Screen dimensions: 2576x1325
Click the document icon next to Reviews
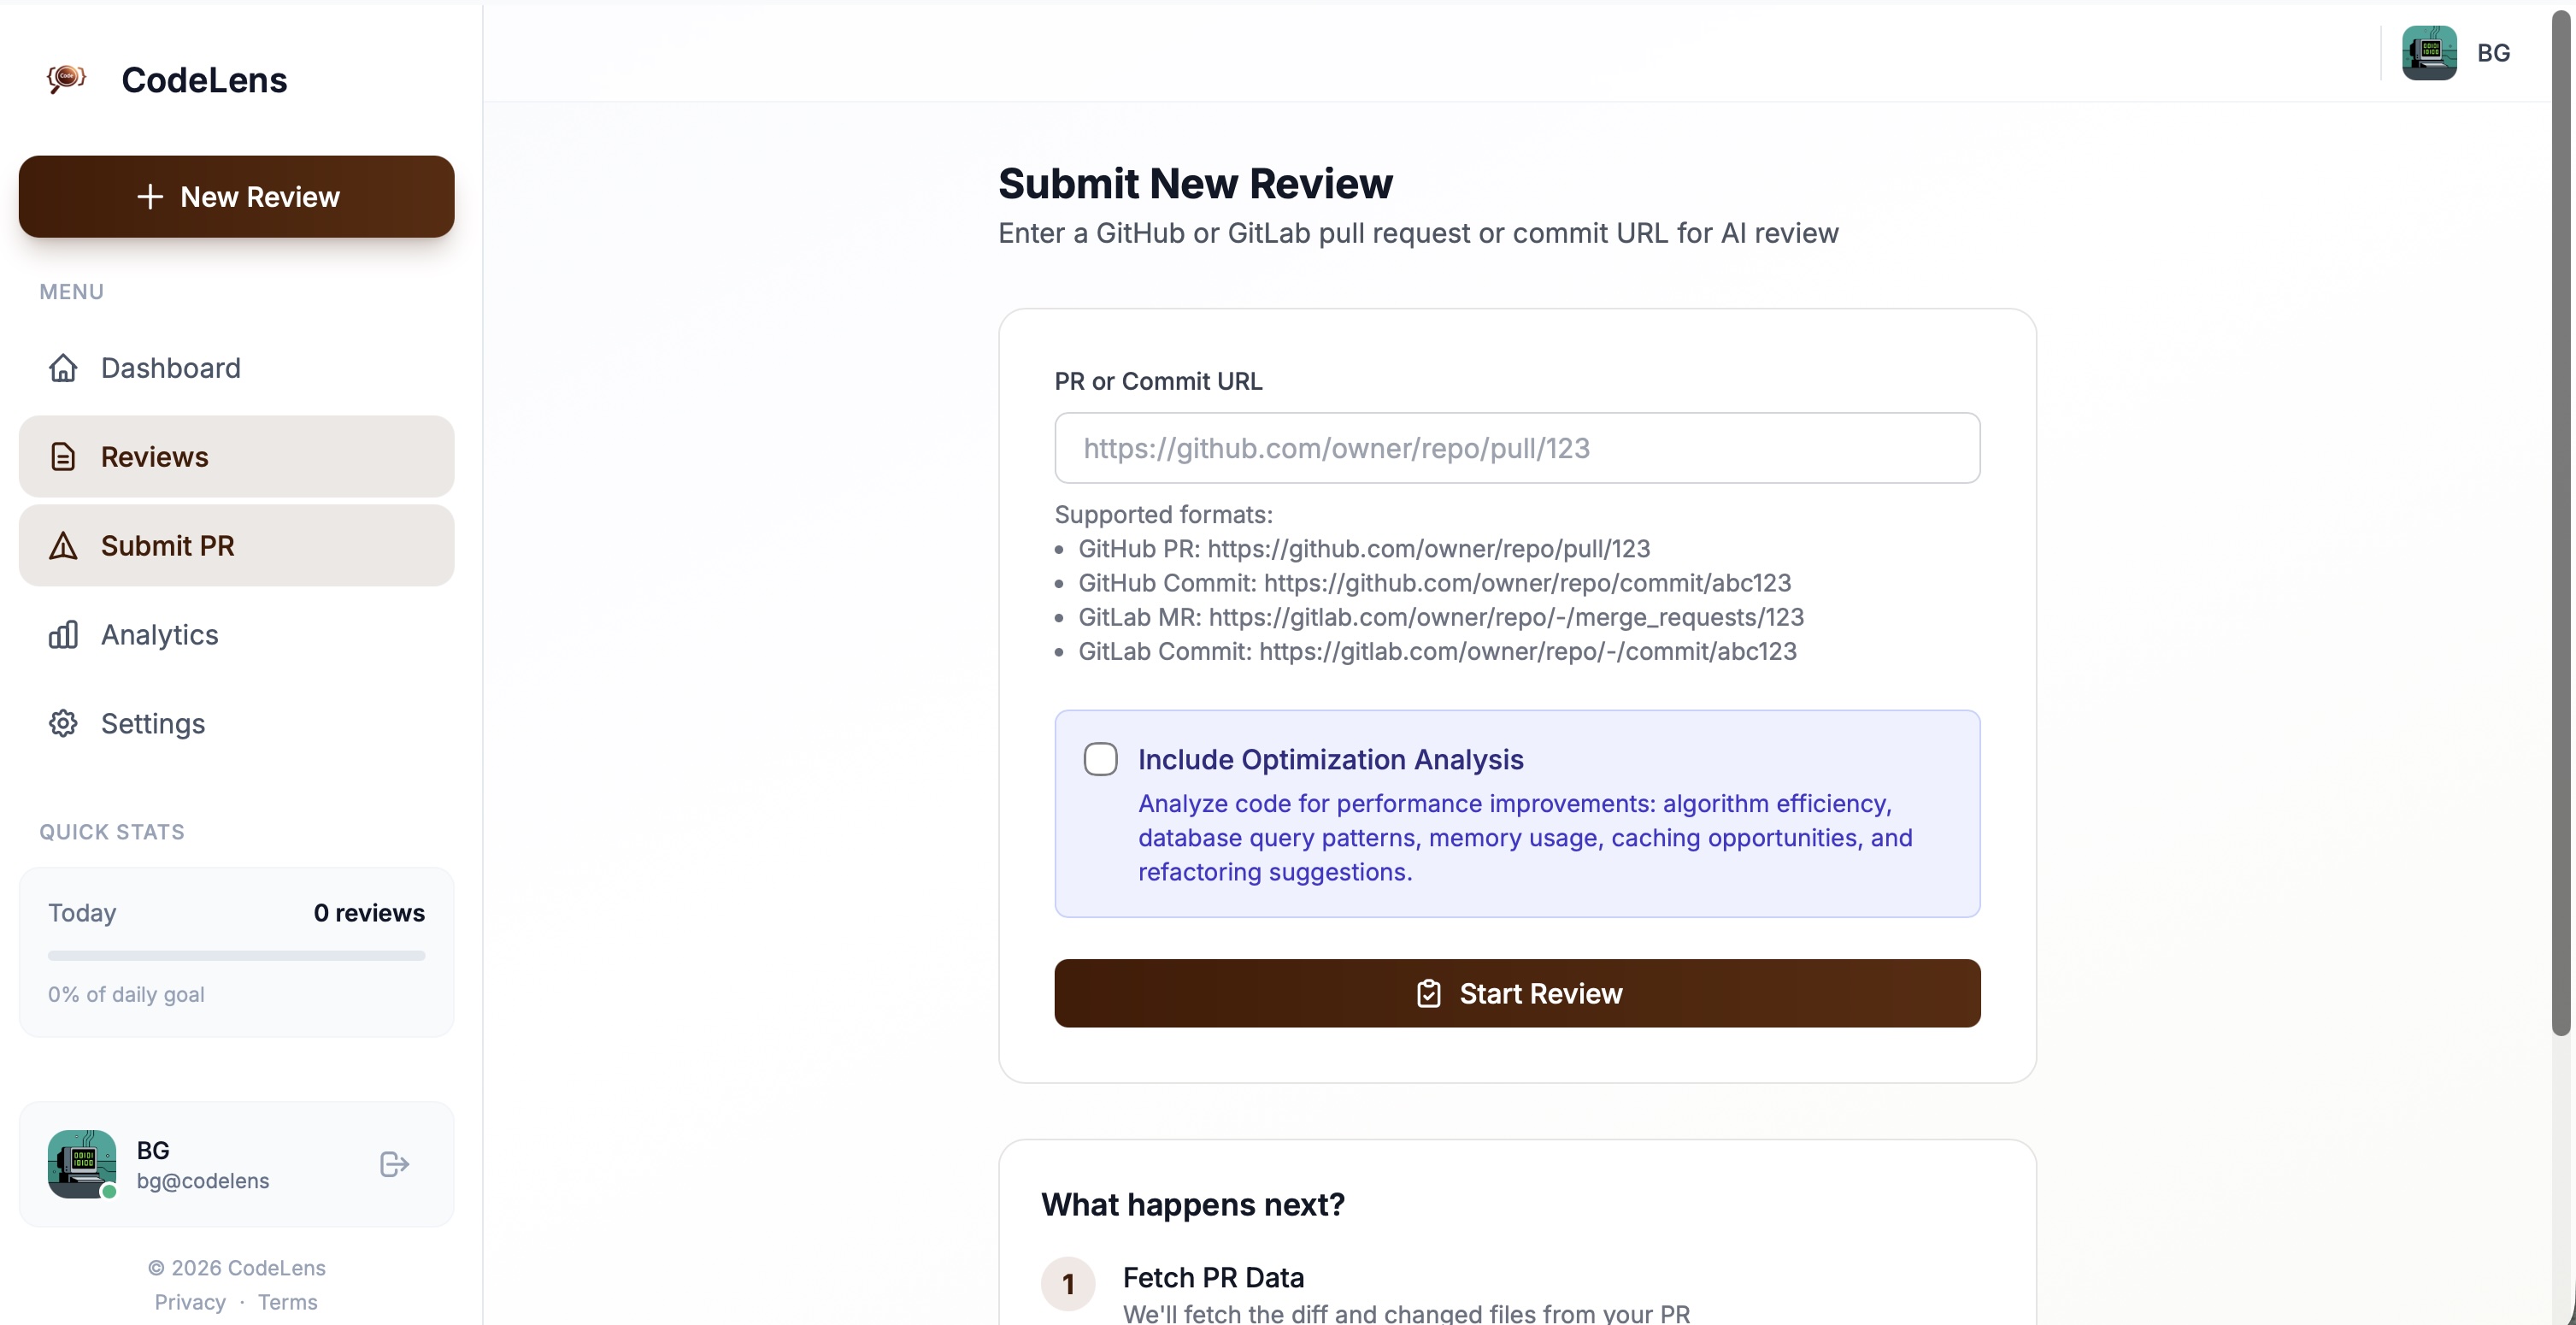pos(63,456)
